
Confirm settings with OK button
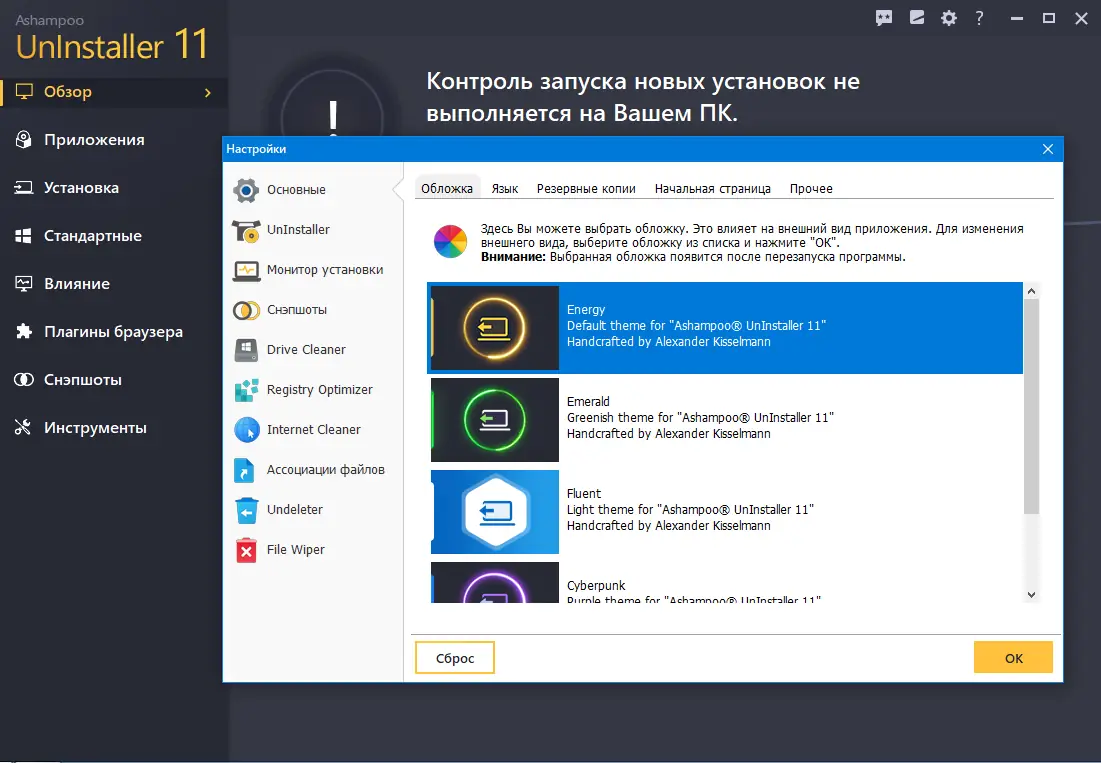pyautogui.click(x=1013, y=657)
